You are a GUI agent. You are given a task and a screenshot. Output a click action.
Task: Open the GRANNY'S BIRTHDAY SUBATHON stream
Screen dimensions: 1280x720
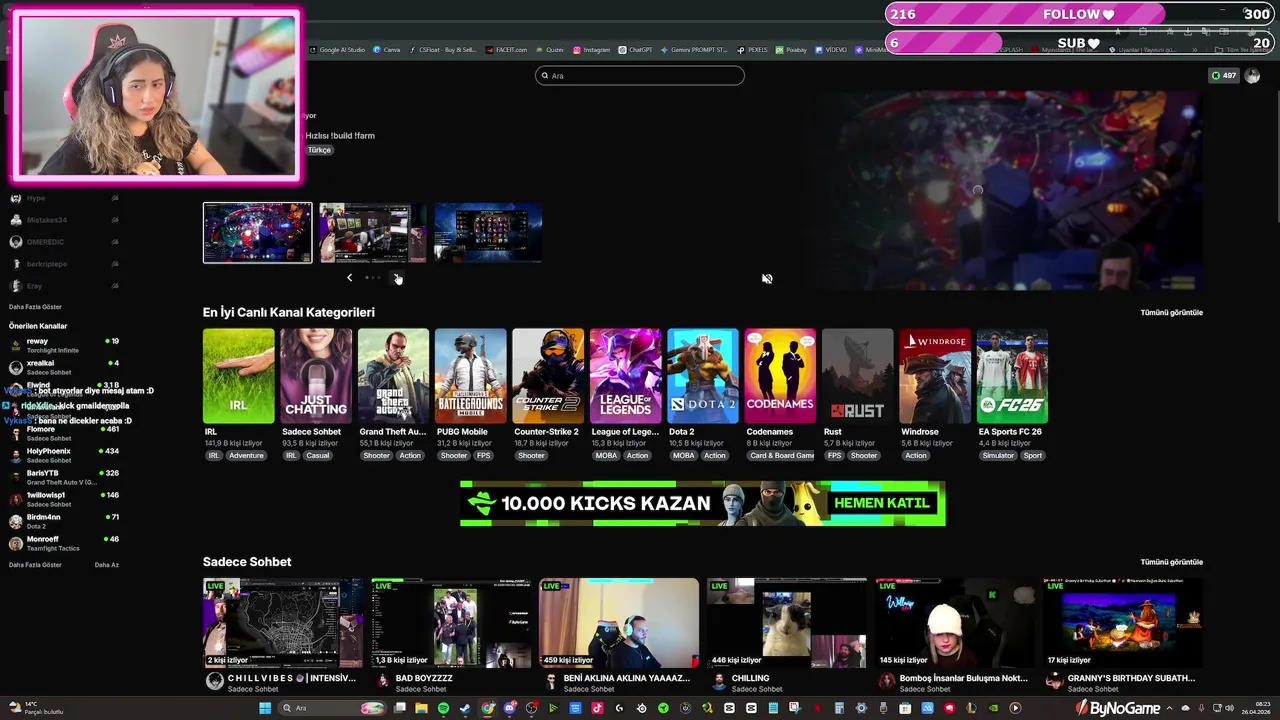pos(1123,623)
